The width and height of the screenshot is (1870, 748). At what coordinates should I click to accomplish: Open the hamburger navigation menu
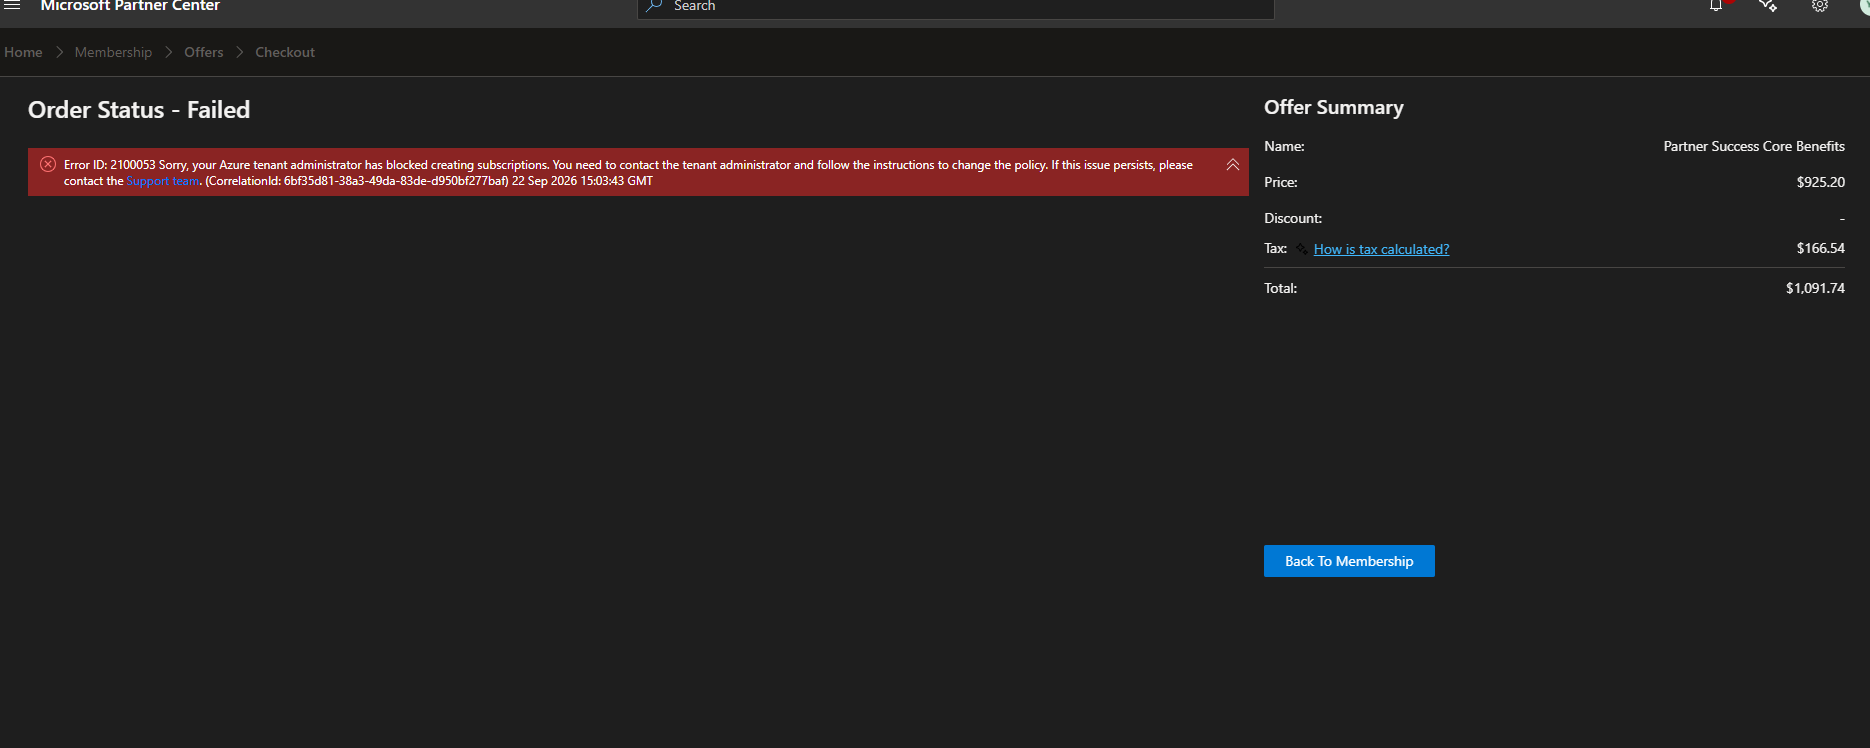12,5
